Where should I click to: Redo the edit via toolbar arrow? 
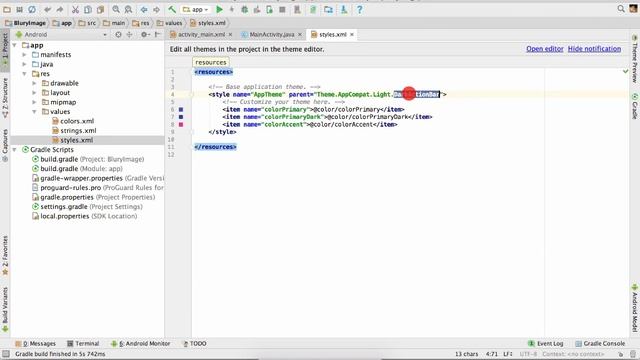point(60,9)
